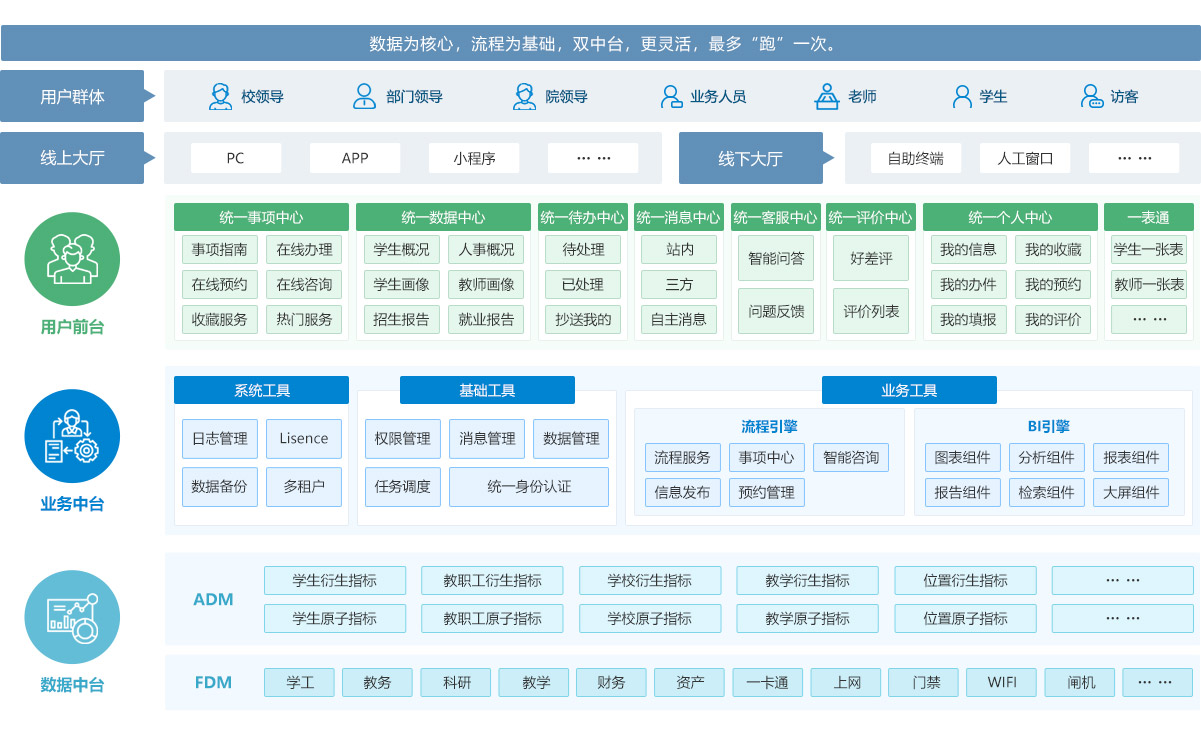This screenshot has width=1201, height=738.
Task: Click the 一卡通 data source box
Action: (x=768, y=682)
